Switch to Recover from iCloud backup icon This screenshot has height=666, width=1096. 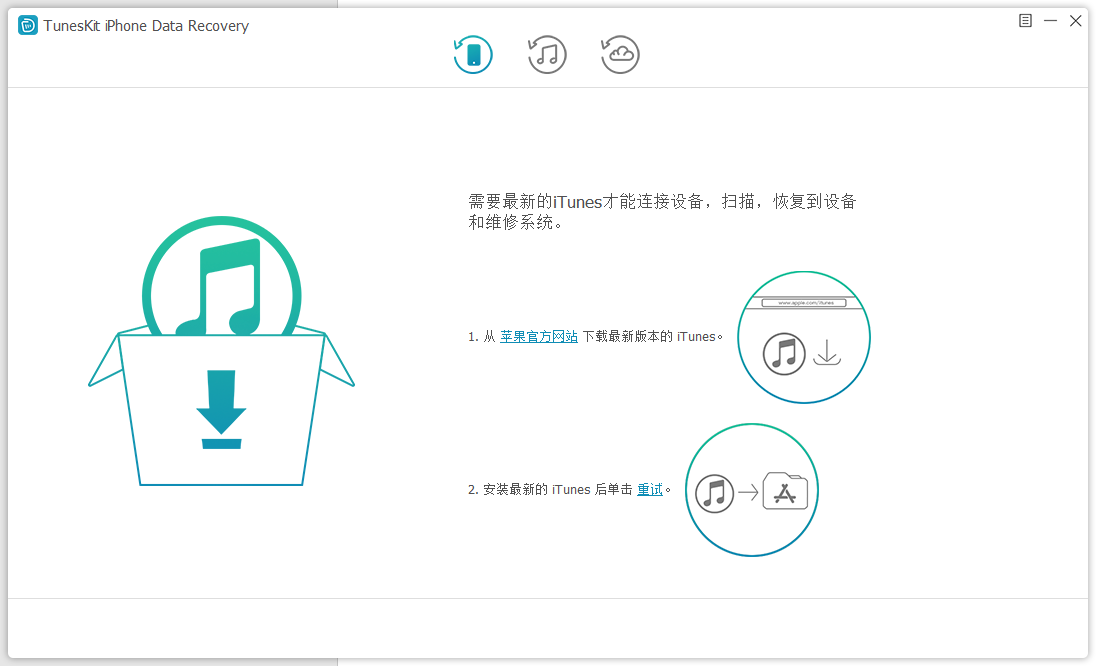click(x=620, y=55)
